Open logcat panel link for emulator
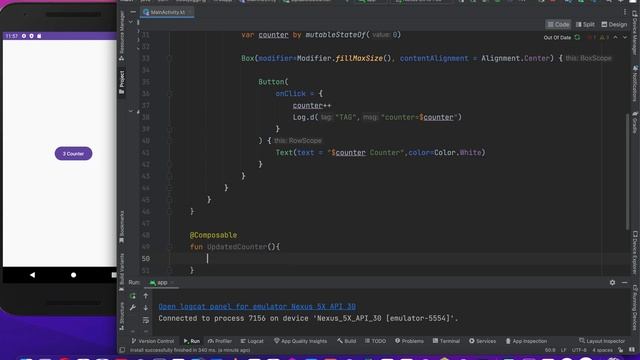 (x=257, y=307)
